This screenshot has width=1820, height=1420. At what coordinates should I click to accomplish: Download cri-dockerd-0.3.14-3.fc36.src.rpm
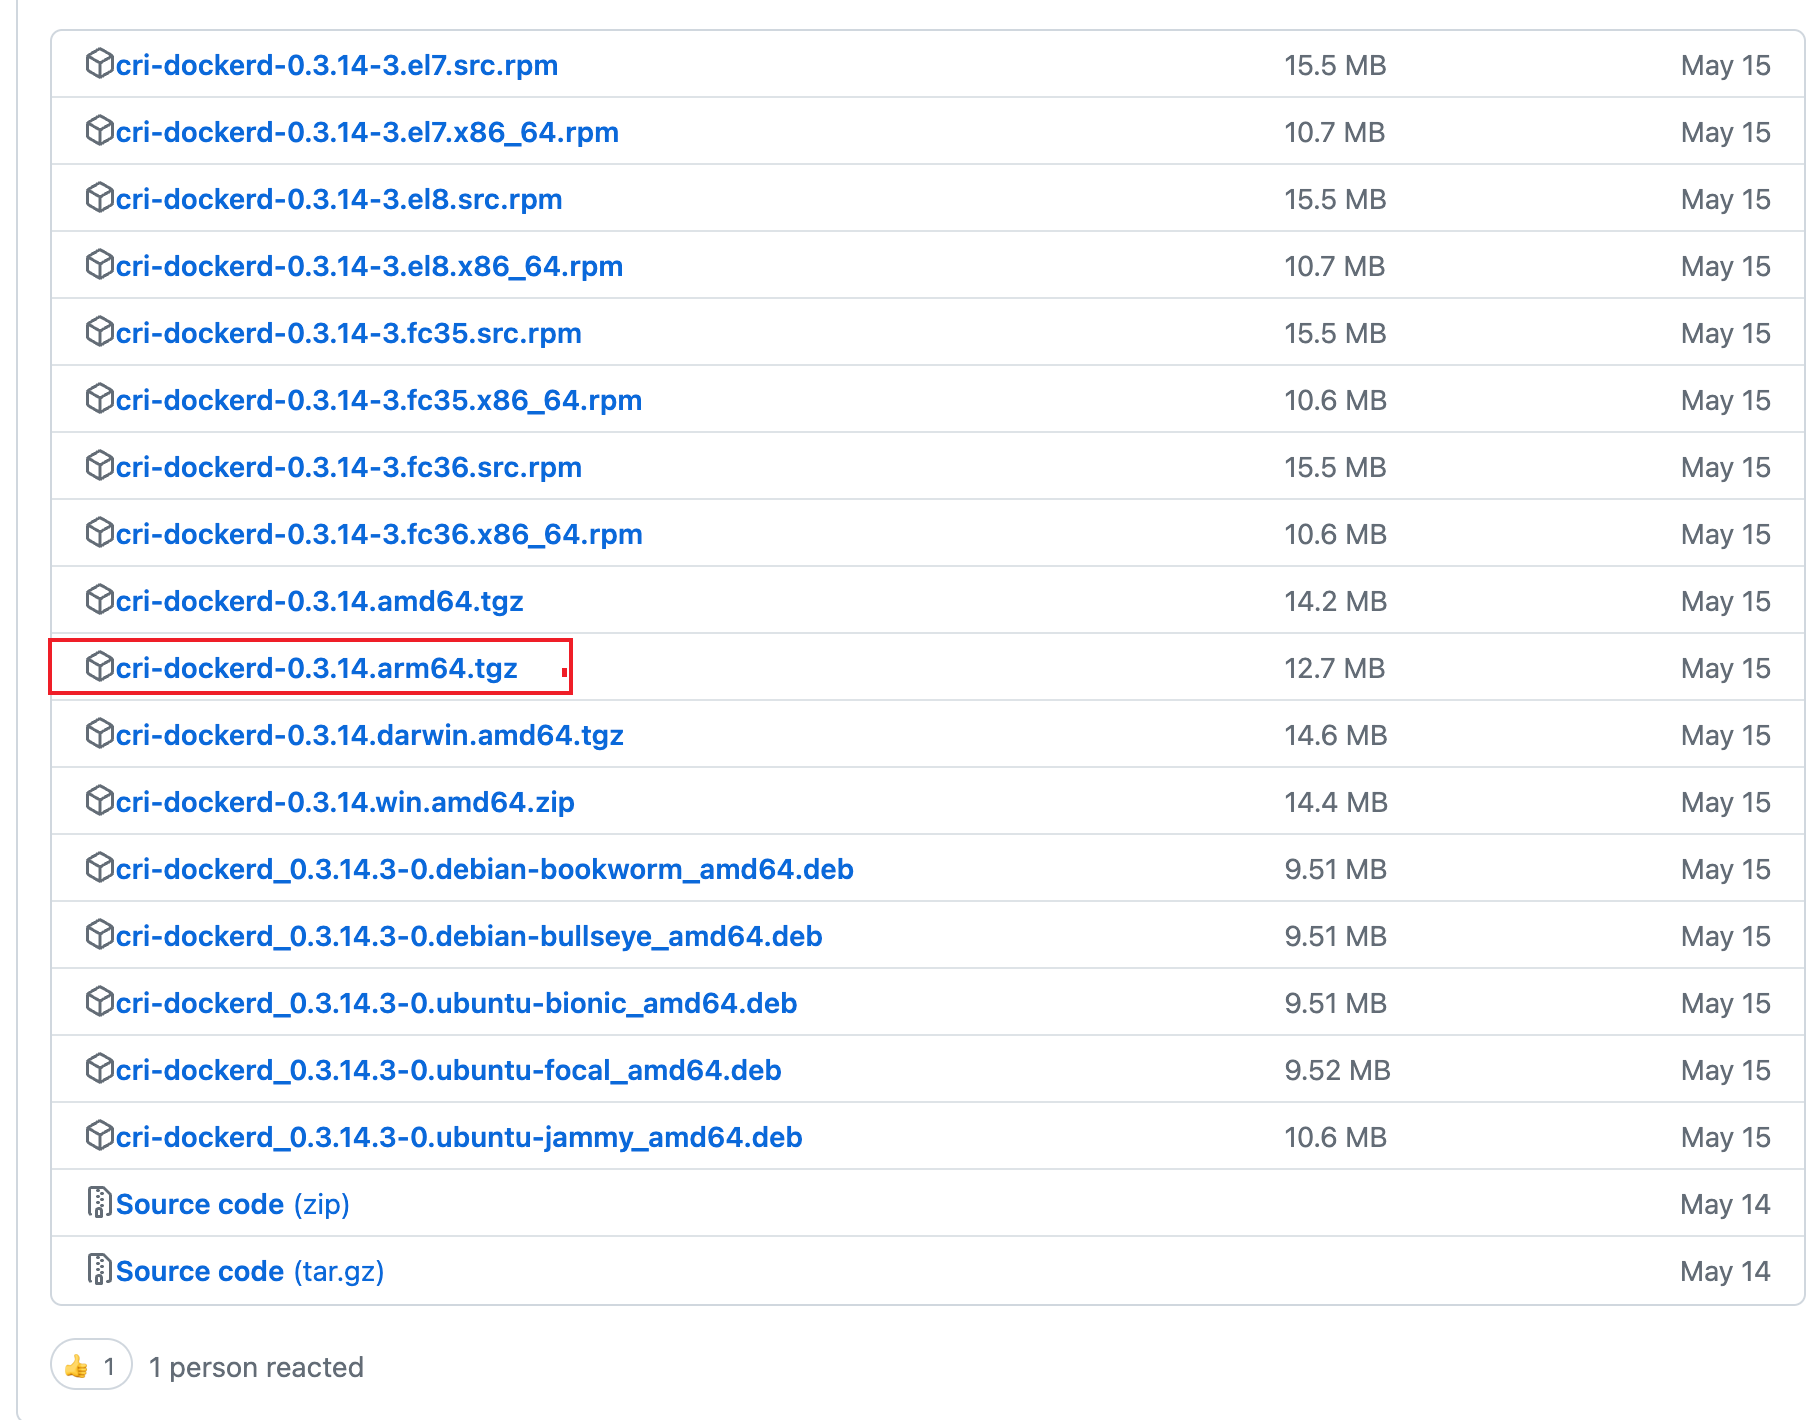(348, 467)
